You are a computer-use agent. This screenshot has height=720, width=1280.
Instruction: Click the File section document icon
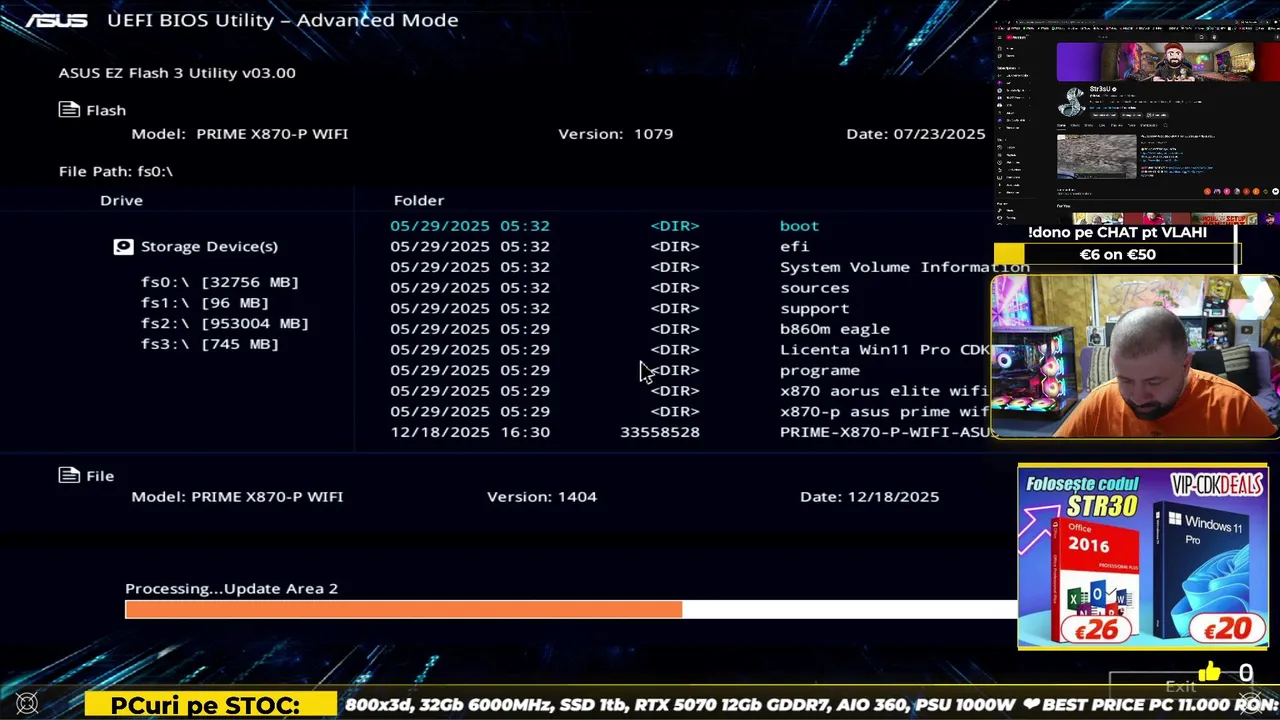coord(69,476)
